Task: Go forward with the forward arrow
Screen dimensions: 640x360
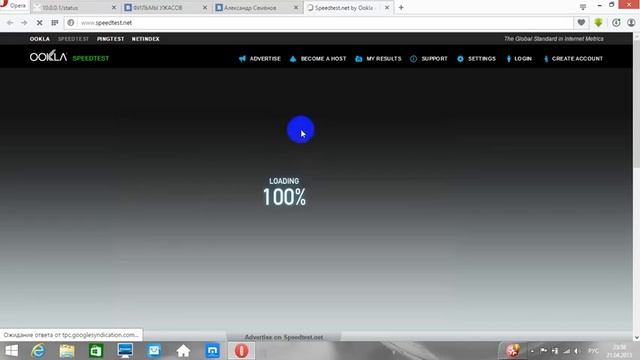Action: click(24, 23)
